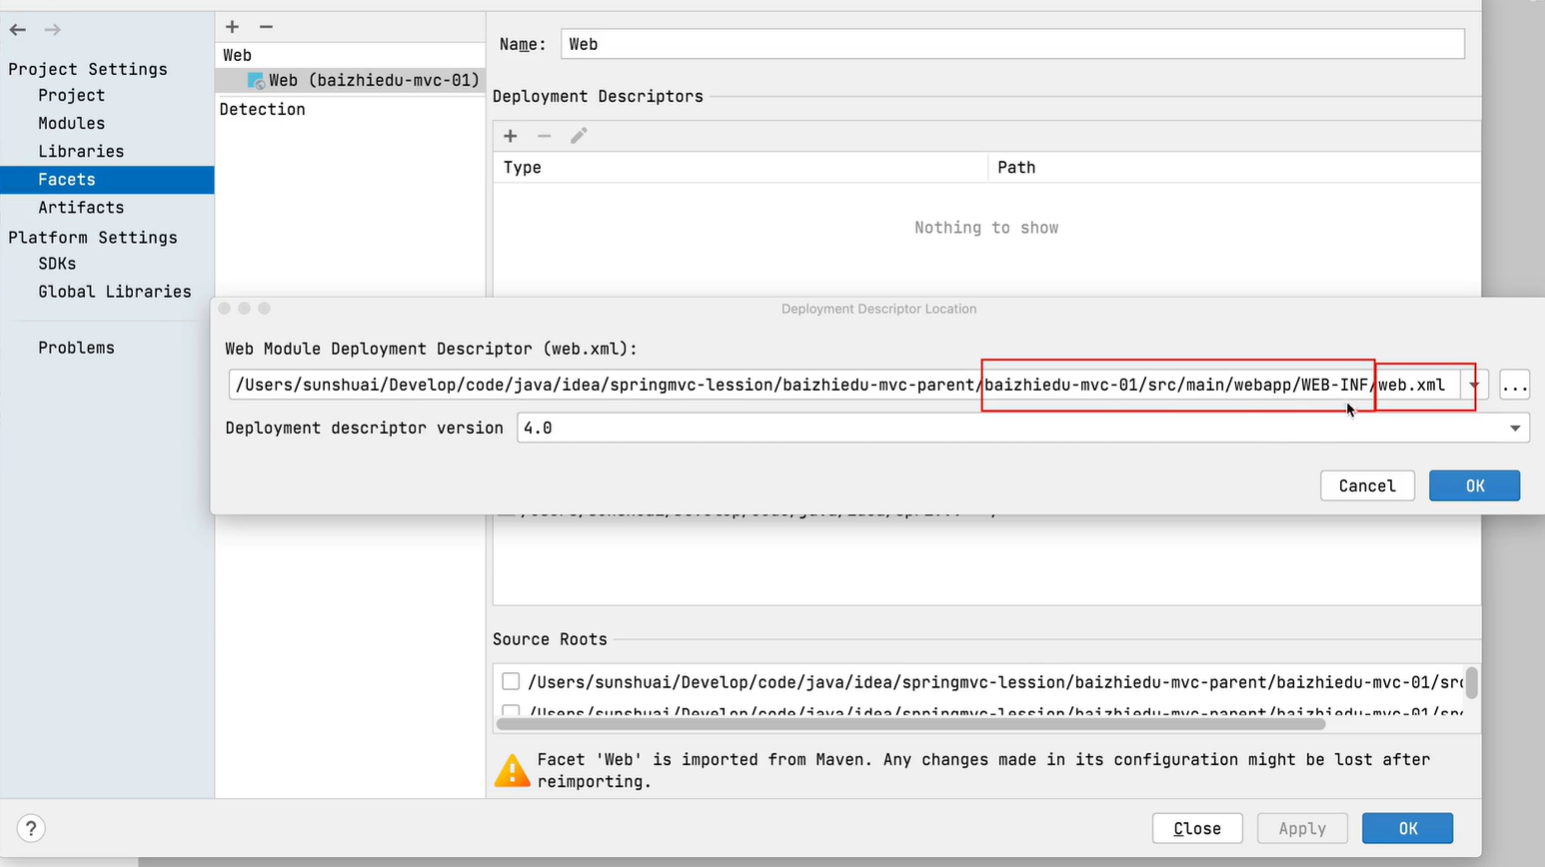Expand the web.xml path history dropdown
This screenshot has height=867, width=1545.
pos(1474,385)
